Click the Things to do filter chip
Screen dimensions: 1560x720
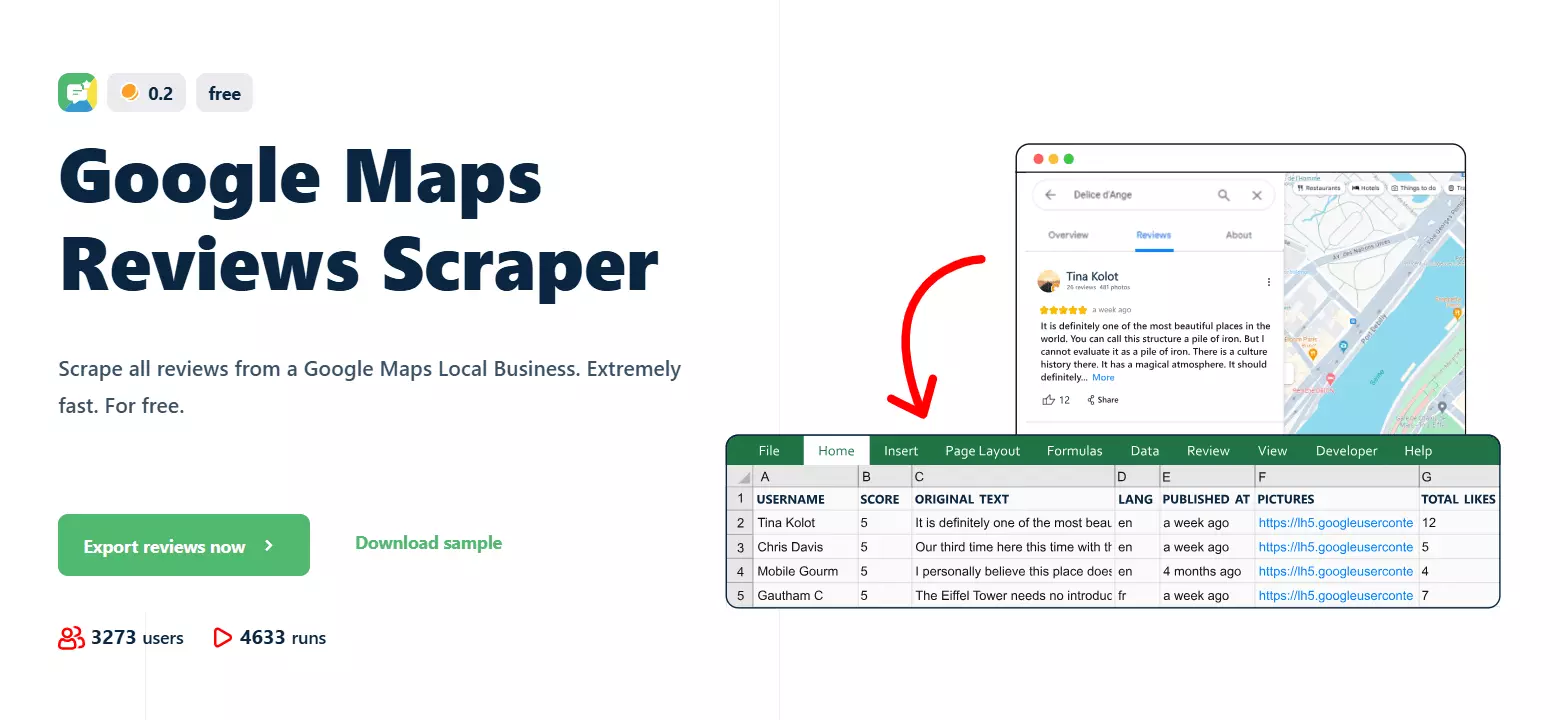[x=1414, y=187]
